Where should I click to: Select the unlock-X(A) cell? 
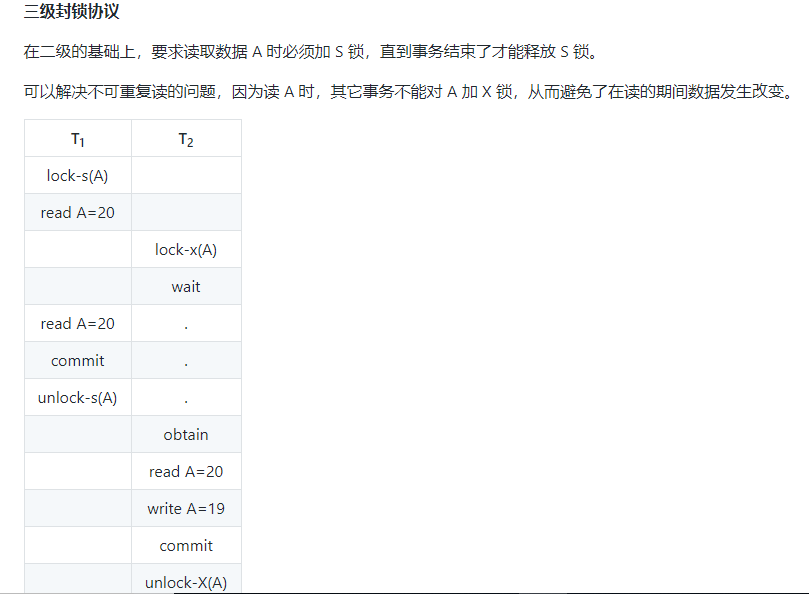tap(186, 580)
